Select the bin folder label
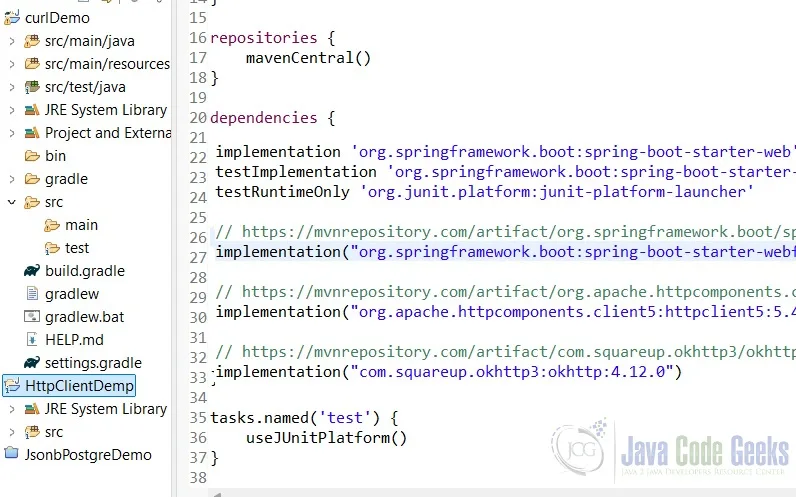The width and height of the screenshot is (796, 497). click(55, 156)
